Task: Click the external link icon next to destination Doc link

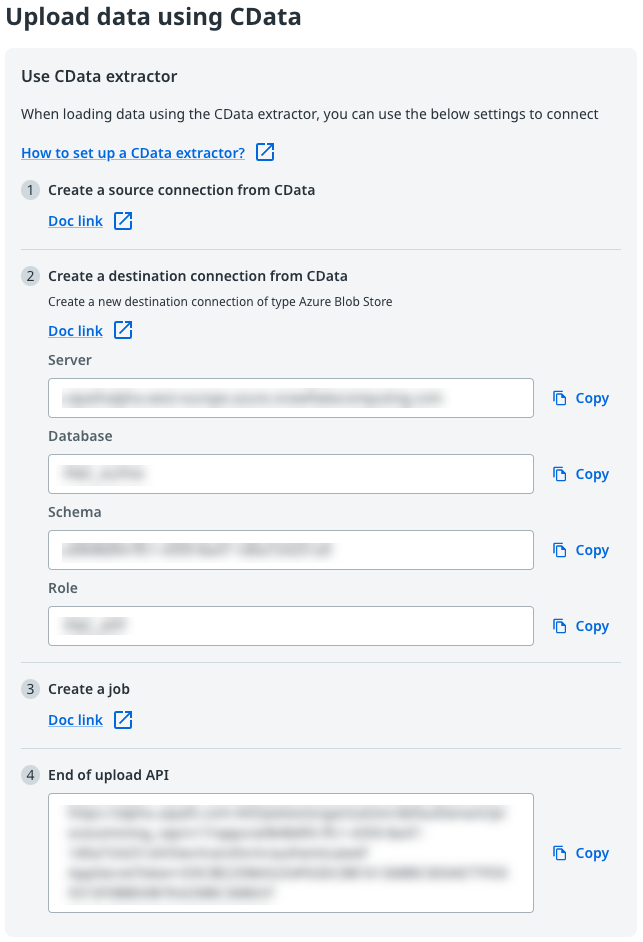Action: pyautogui.click(x=122, y=330)
